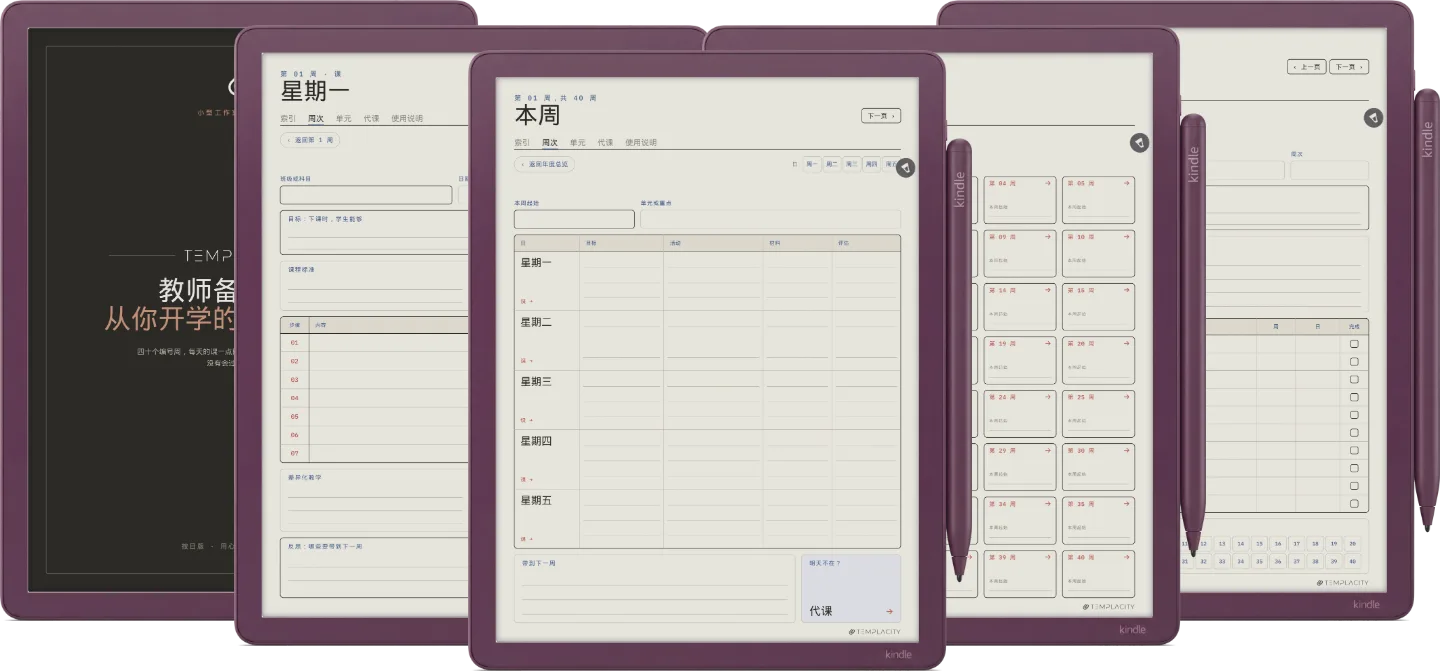Open the 第 05 周 week card
Image resolution: width=1440 pixels, height=671 pixels.
click(1098, 200)
